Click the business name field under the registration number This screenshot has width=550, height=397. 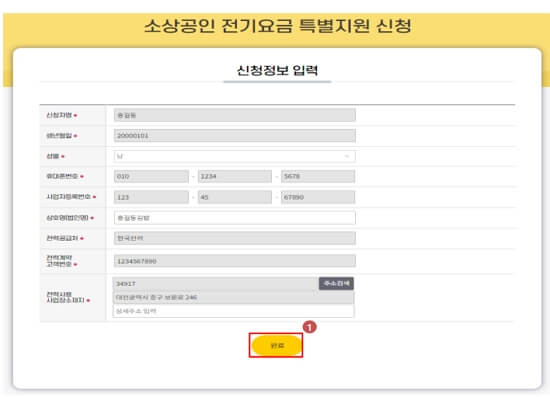(234, 218)
